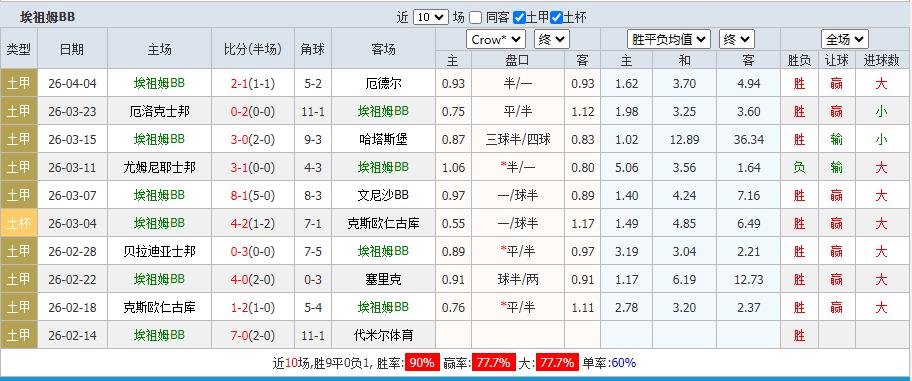
Task: Click the 让球 column header
Action: [836, 60]
